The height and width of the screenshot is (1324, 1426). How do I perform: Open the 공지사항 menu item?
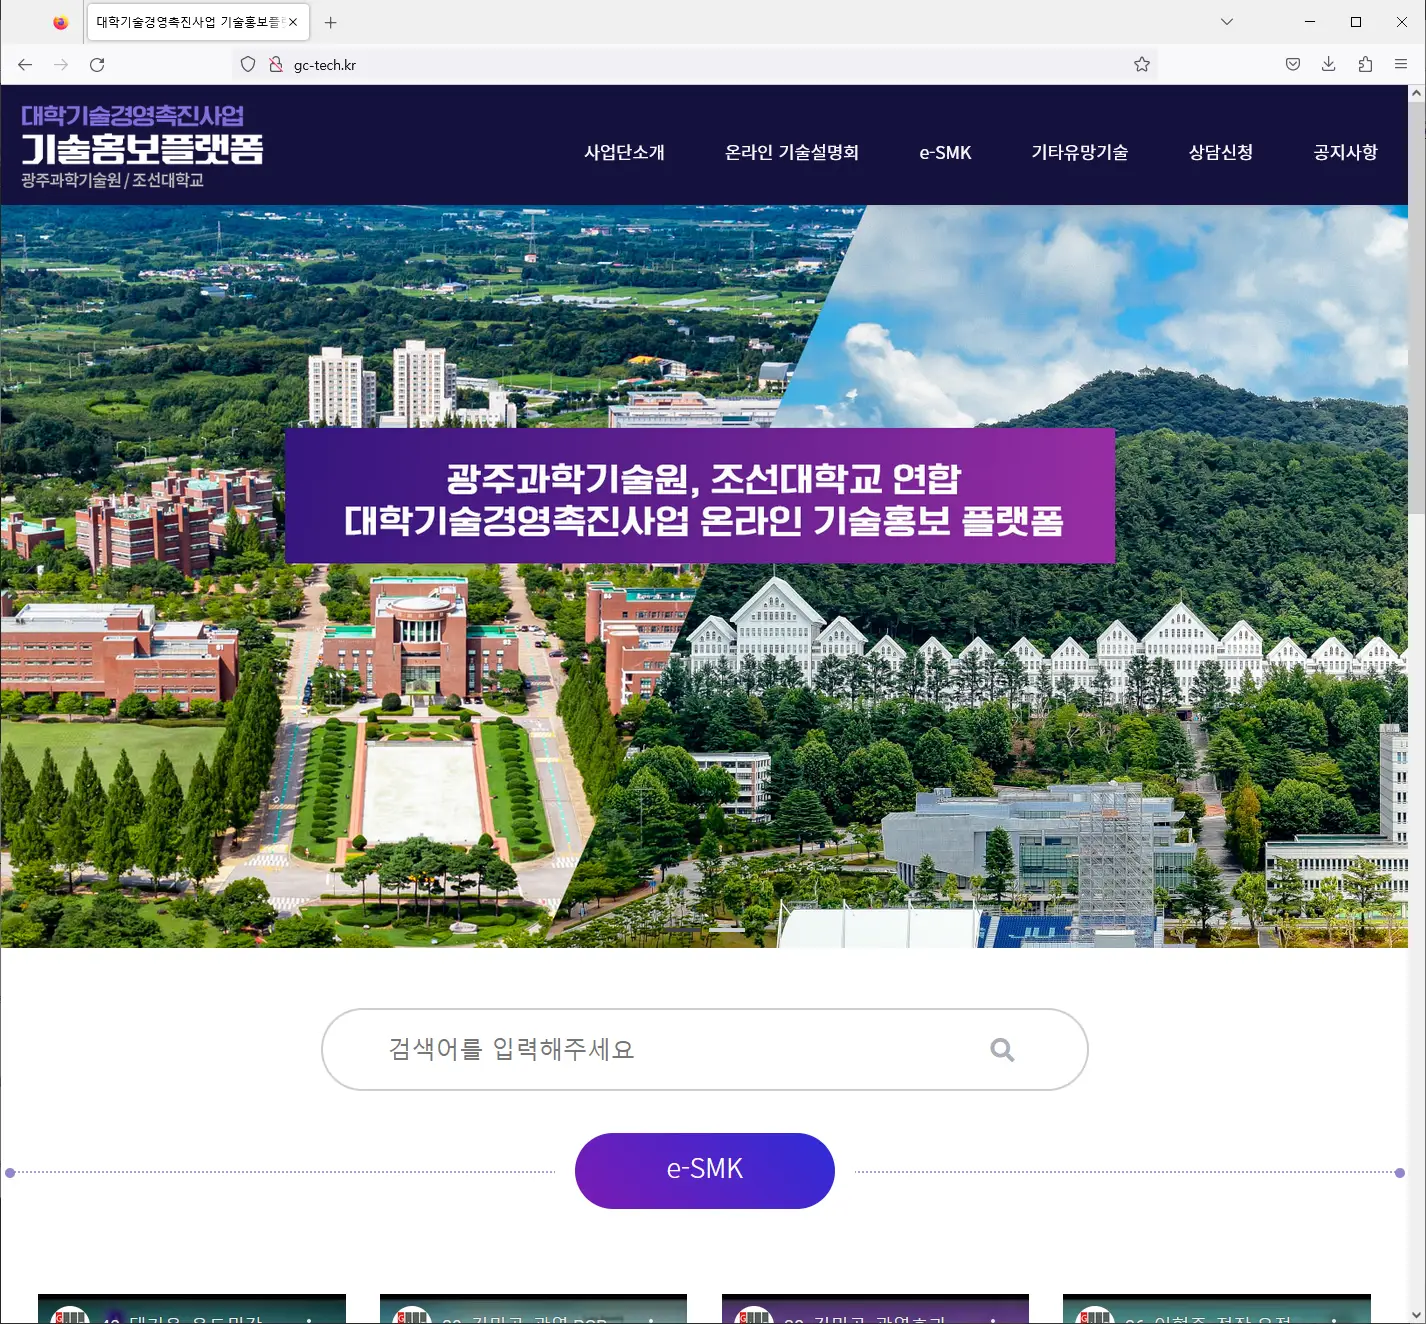pyautogui.click(x=1344, y=152)
